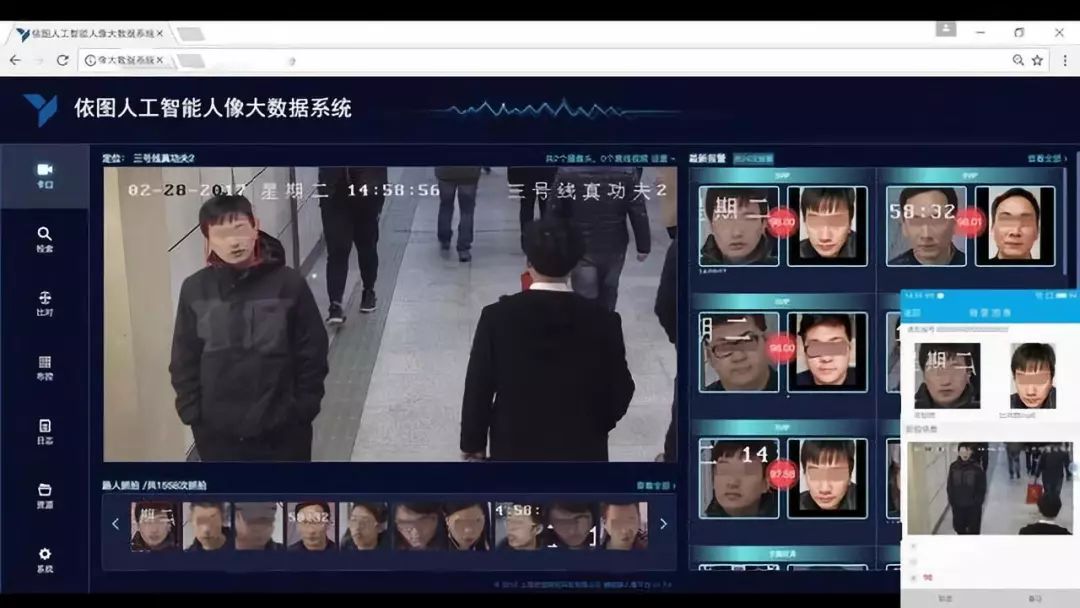The image size is (1080, 608).
Task: Open the capture photo in mobile alert panel
Action: pos(946,376)
